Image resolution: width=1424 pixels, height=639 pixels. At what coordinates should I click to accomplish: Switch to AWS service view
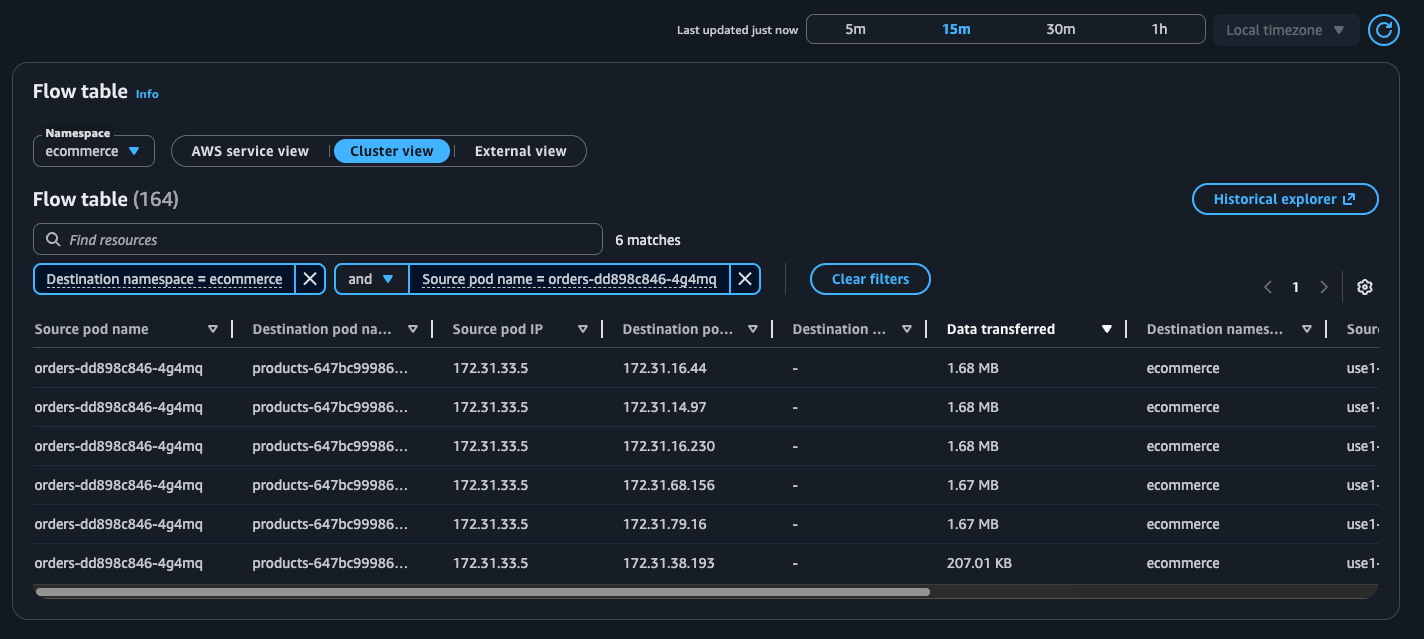tap(250, 151)
